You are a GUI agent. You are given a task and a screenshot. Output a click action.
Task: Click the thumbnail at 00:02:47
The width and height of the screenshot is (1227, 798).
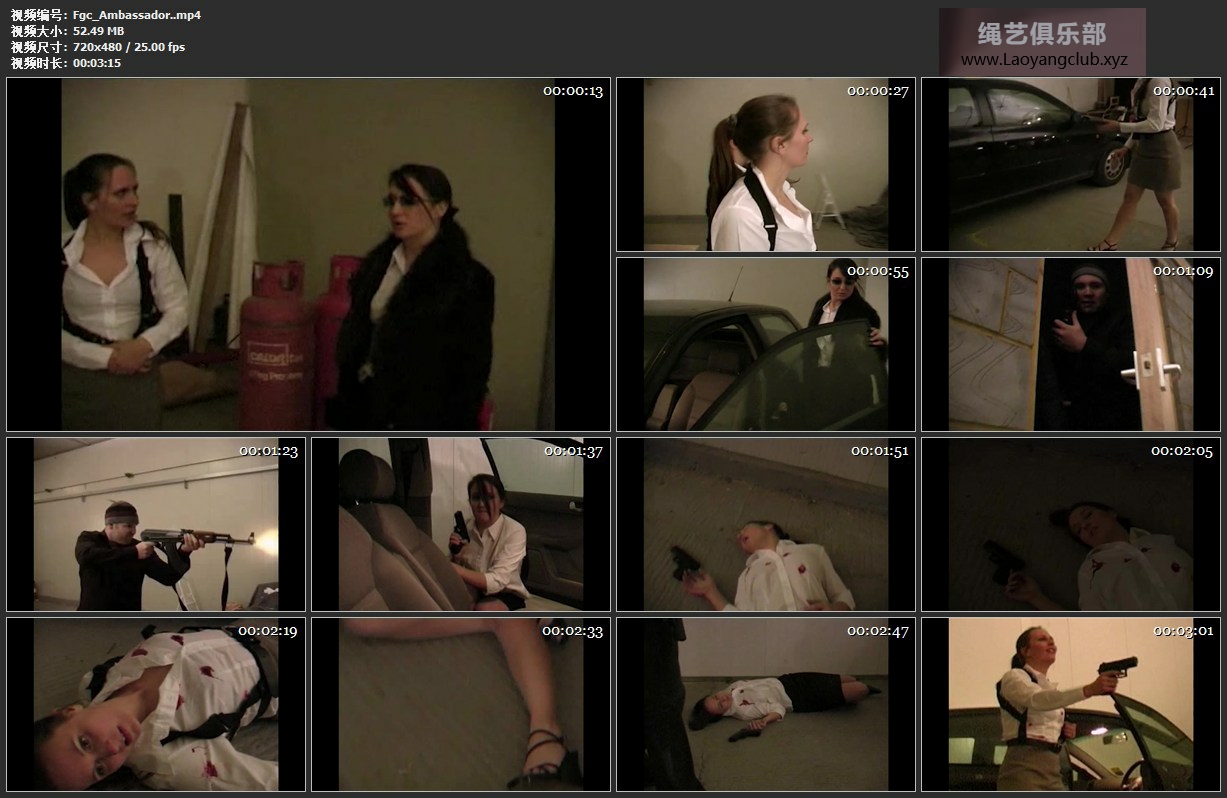tap(765, 704)
